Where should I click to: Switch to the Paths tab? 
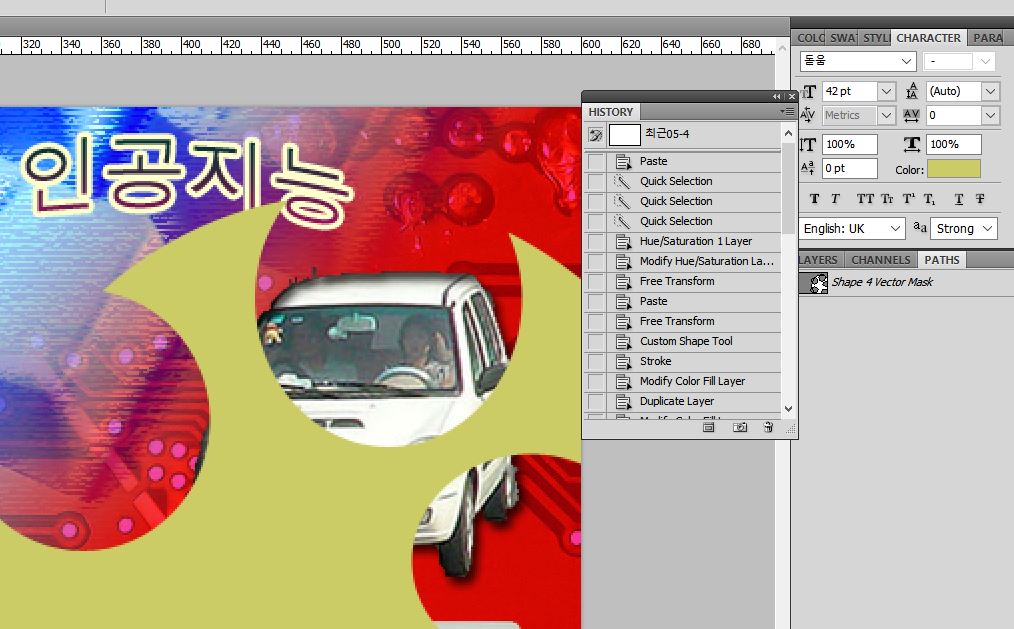(942, 260)
